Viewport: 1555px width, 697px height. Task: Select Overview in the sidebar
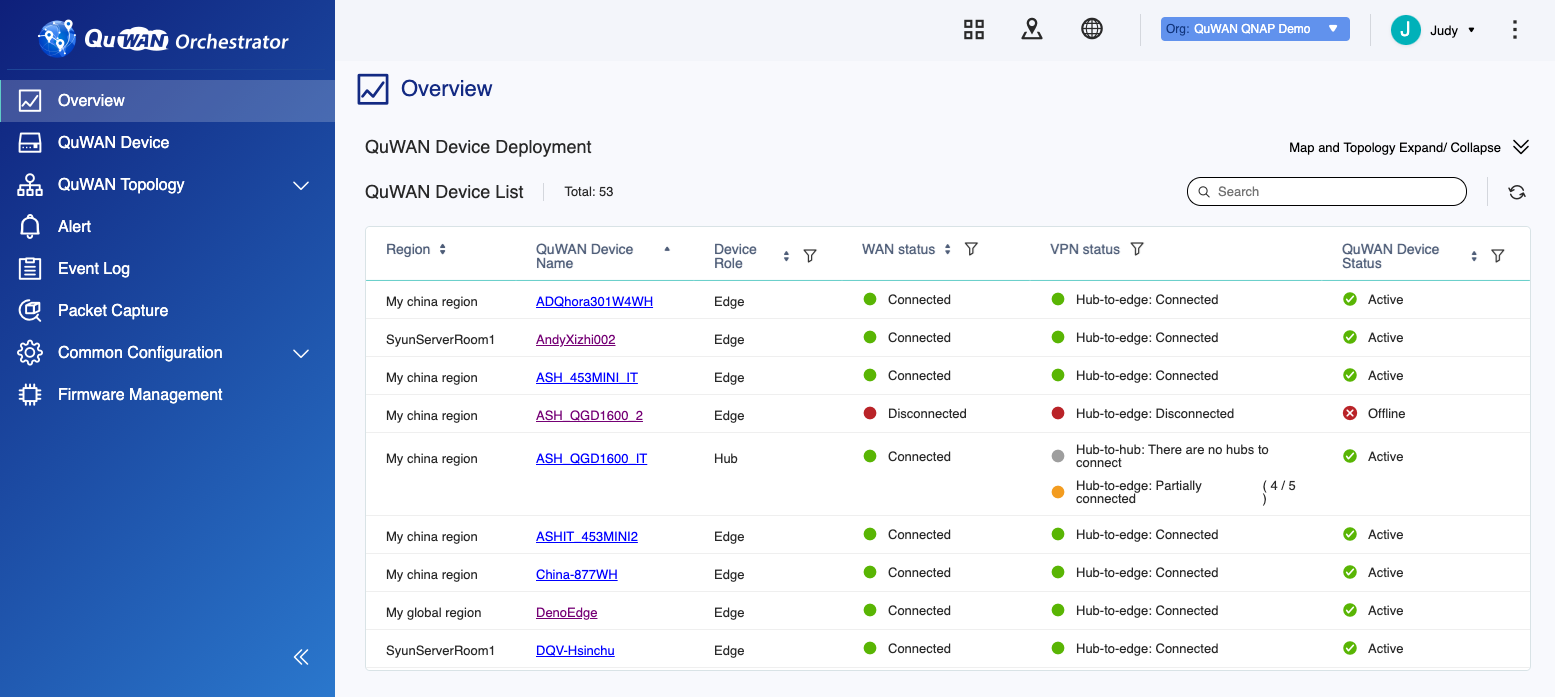[x=168, y=101]
